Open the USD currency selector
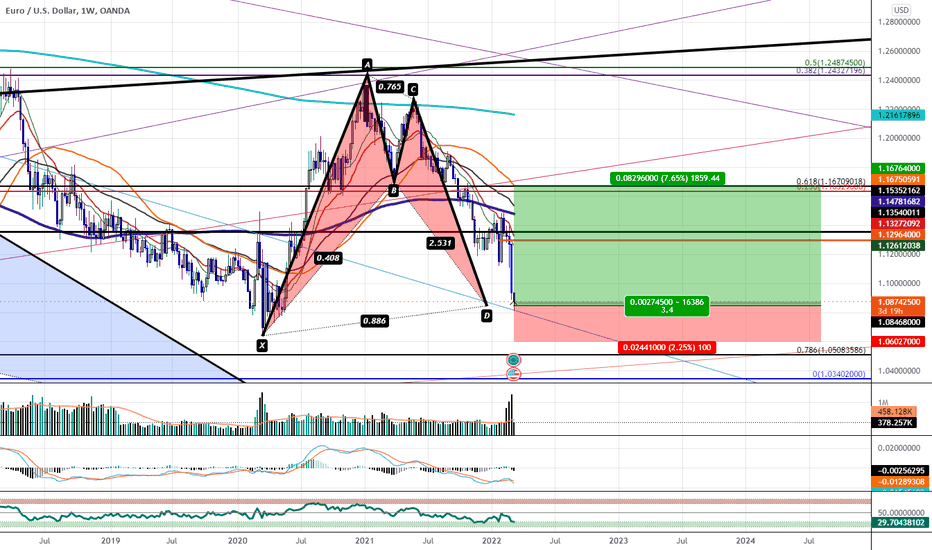932x550 pixels. [902, 10]
